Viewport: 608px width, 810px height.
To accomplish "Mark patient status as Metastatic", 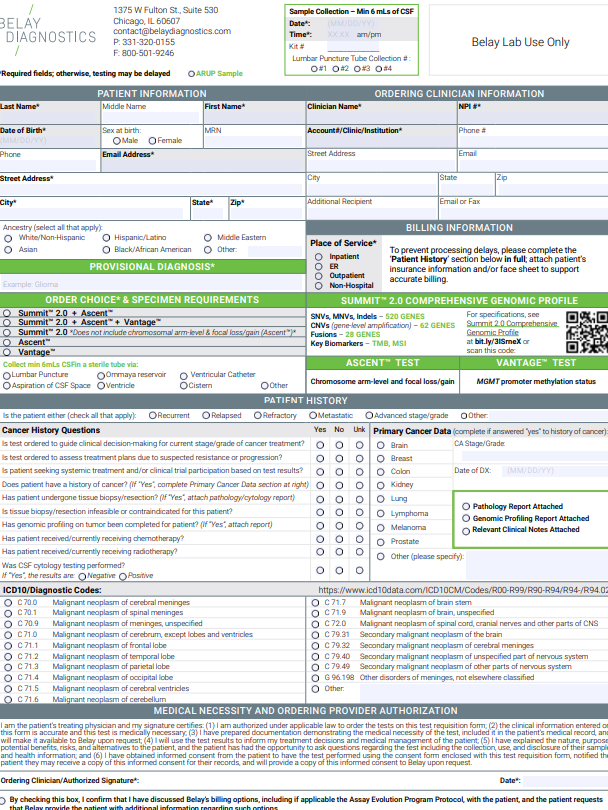I will (312, 415).
